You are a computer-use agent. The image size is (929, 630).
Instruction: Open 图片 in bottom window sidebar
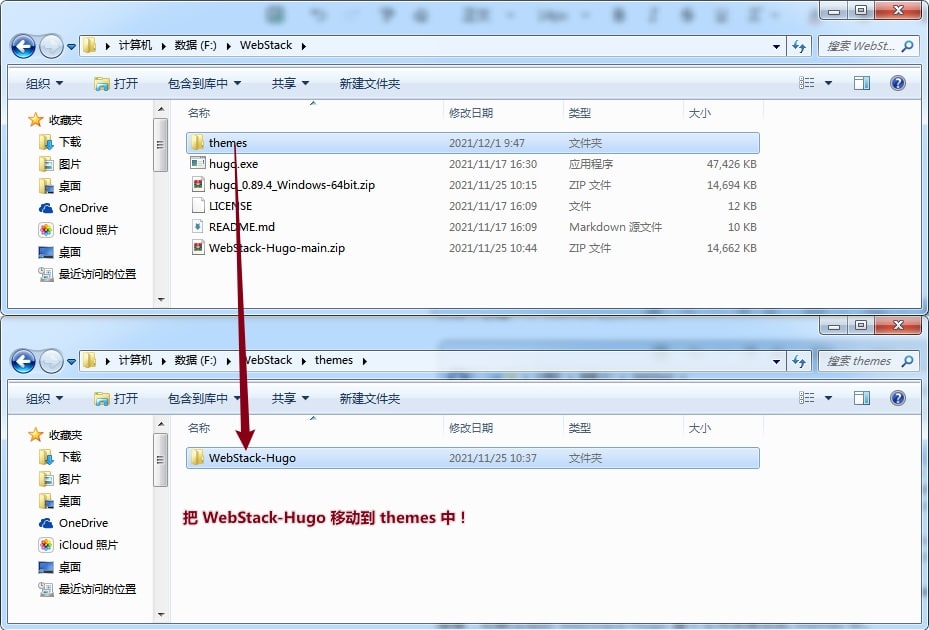[60, 479]
